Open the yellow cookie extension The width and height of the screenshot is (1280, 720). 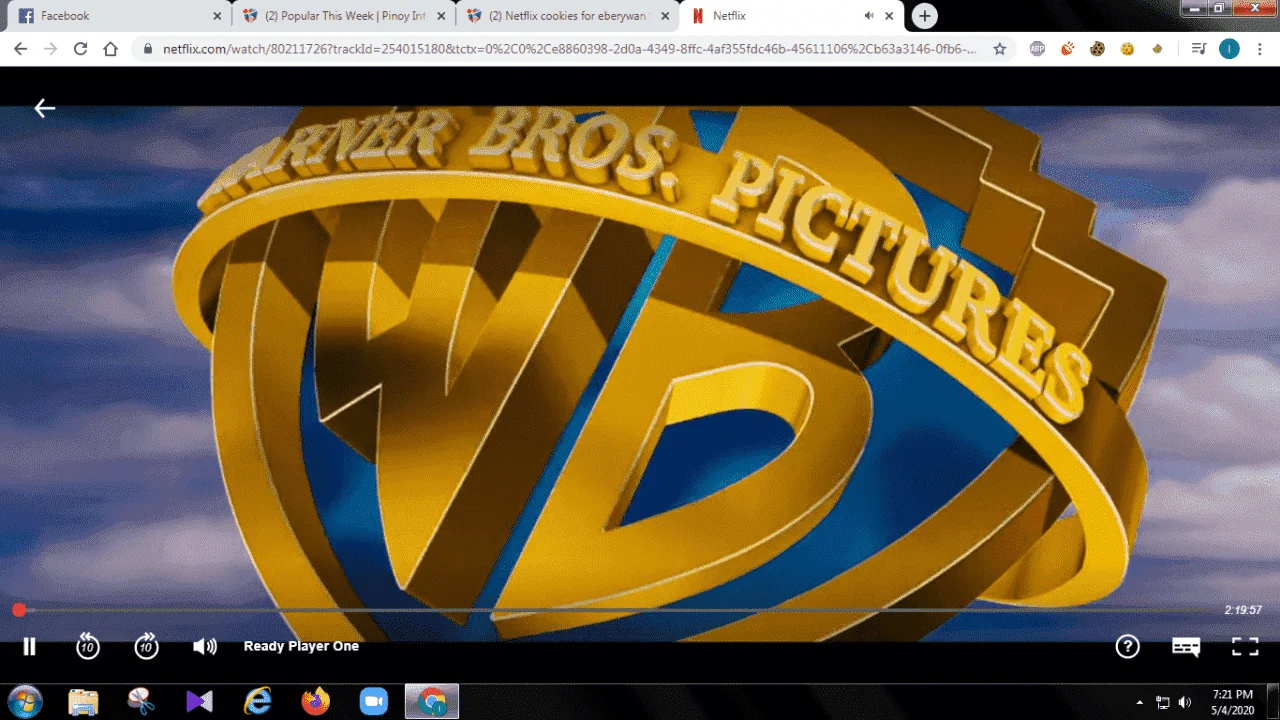click(1127, 48)
